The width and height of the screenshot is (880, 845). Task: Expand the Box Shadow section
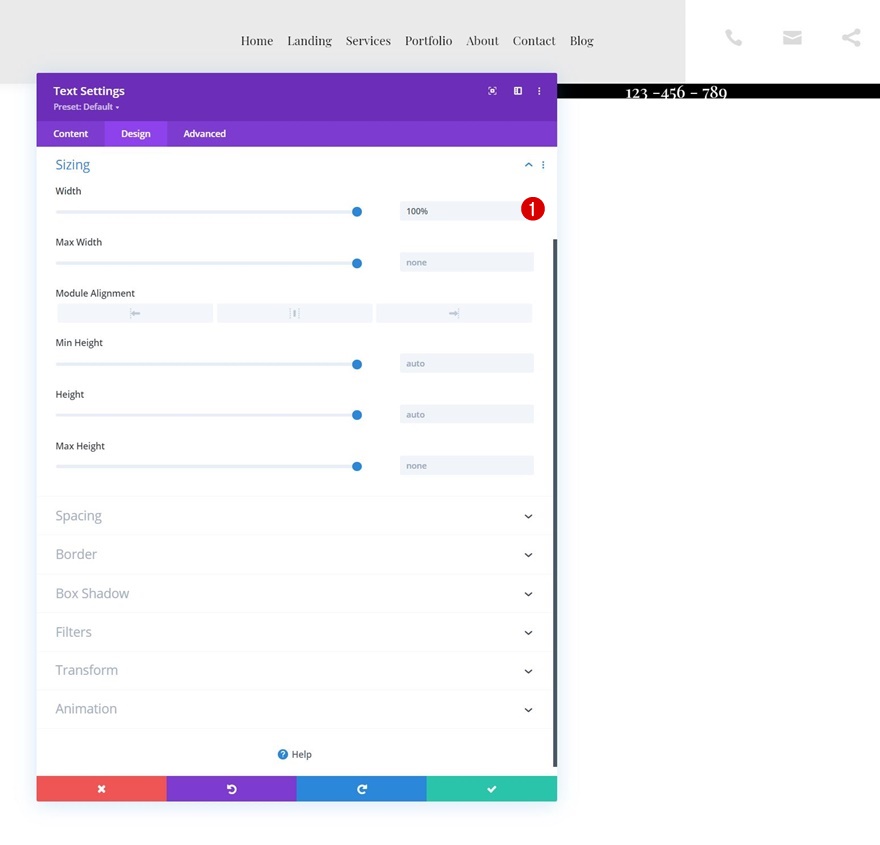click(295, 594)
